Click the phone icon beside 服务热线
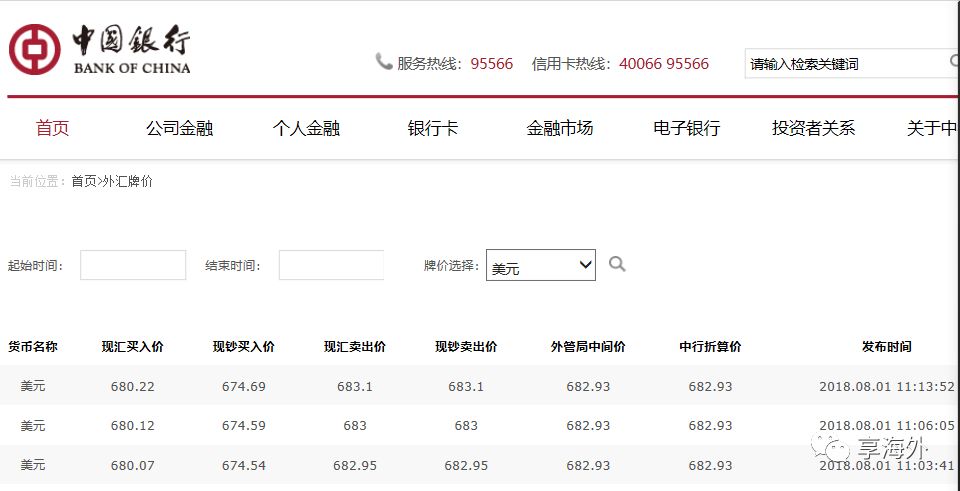The height and width of the screenshot is (491, 960). coord(384,61)
